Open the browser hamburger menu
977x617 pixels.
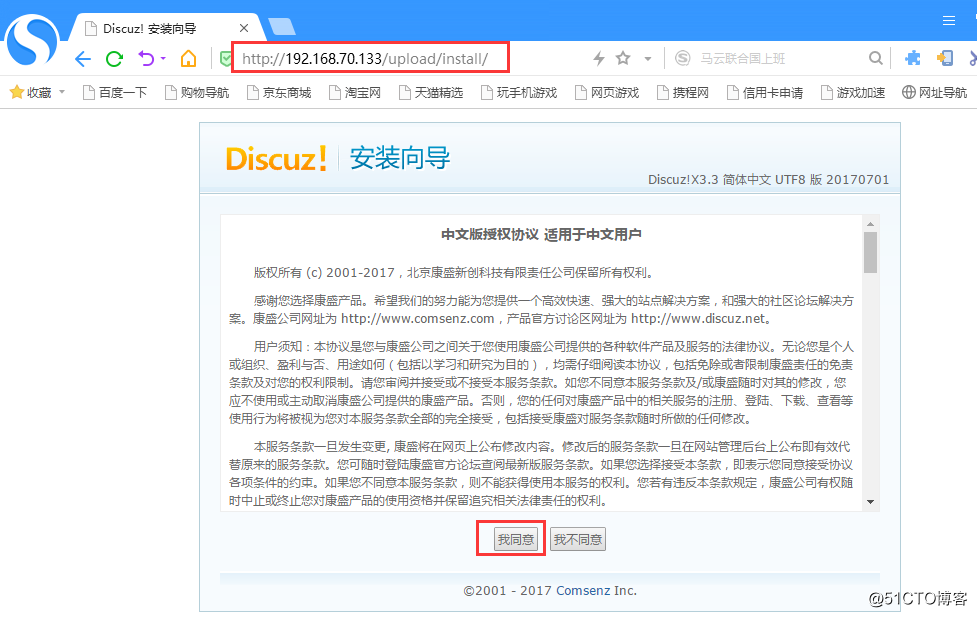pos(949,21)
